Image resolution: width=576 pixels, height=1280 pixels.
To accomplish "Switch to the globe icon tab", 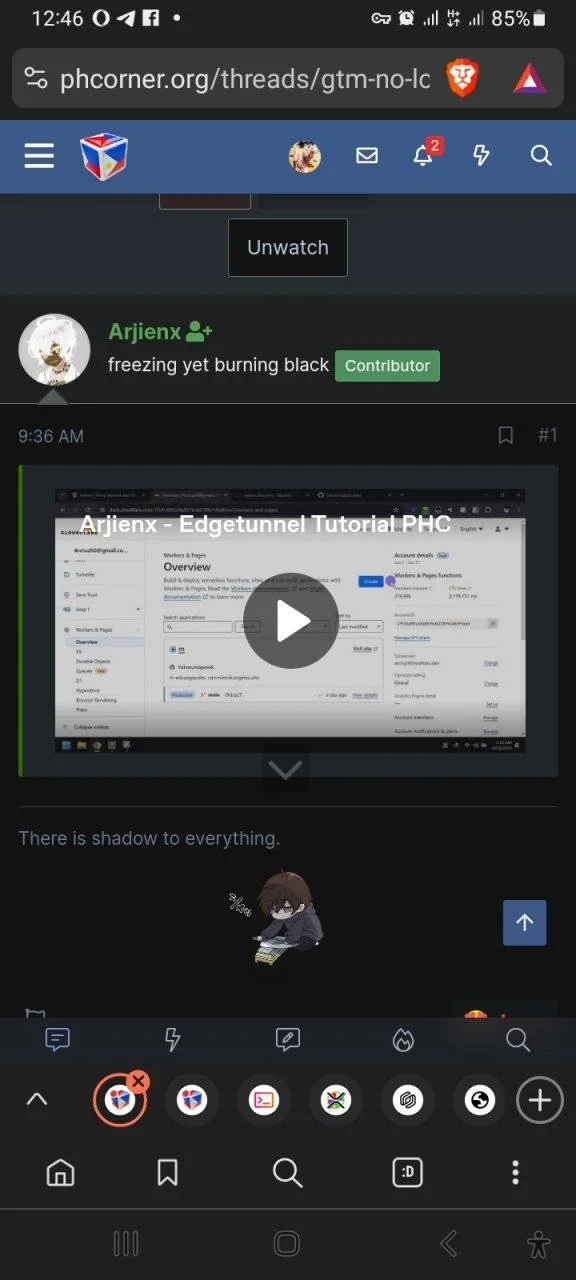I will 480,1101.
